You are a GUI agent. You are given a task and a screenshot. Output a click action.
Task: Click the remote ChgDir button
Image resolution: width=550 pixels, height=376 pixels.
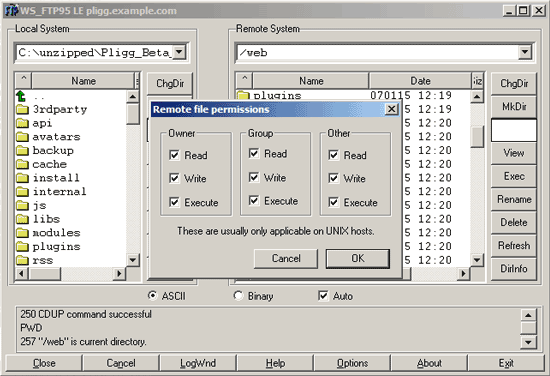coord(514,83)
